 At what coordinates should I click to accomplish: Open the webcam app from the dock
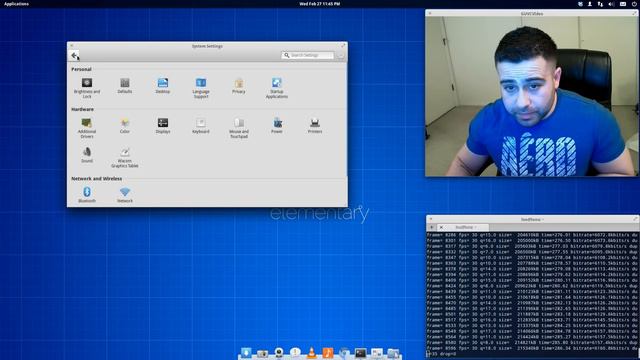(279, 352)
